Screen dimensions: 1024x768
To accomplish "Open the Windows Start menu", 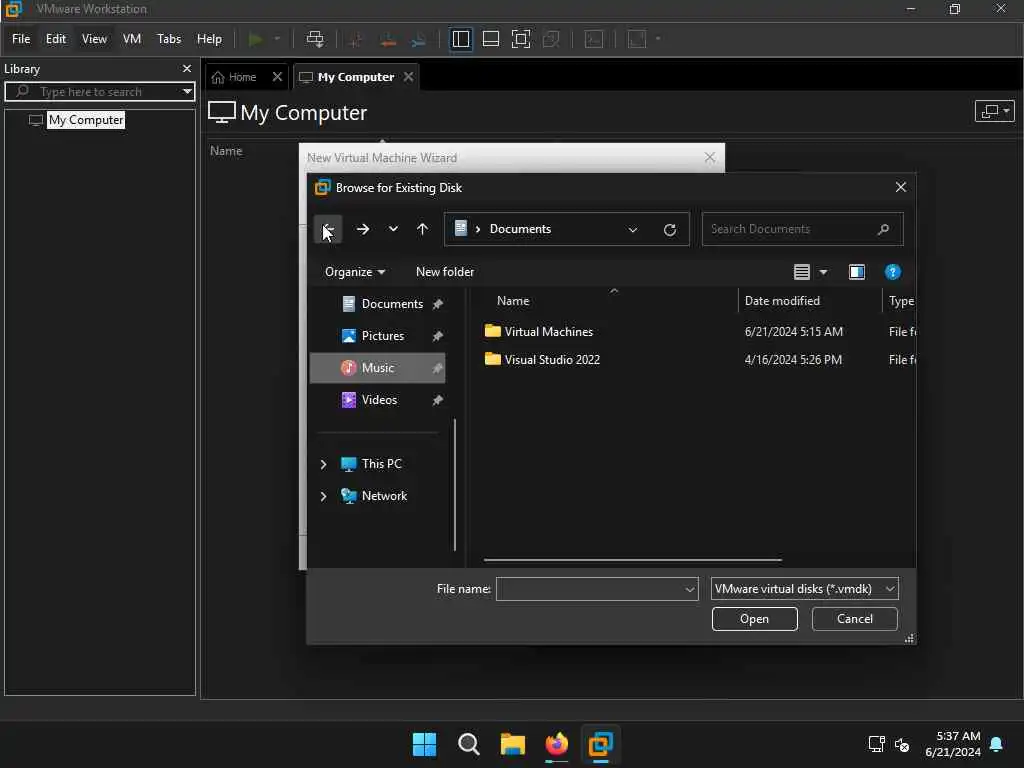I will (424, 744).
